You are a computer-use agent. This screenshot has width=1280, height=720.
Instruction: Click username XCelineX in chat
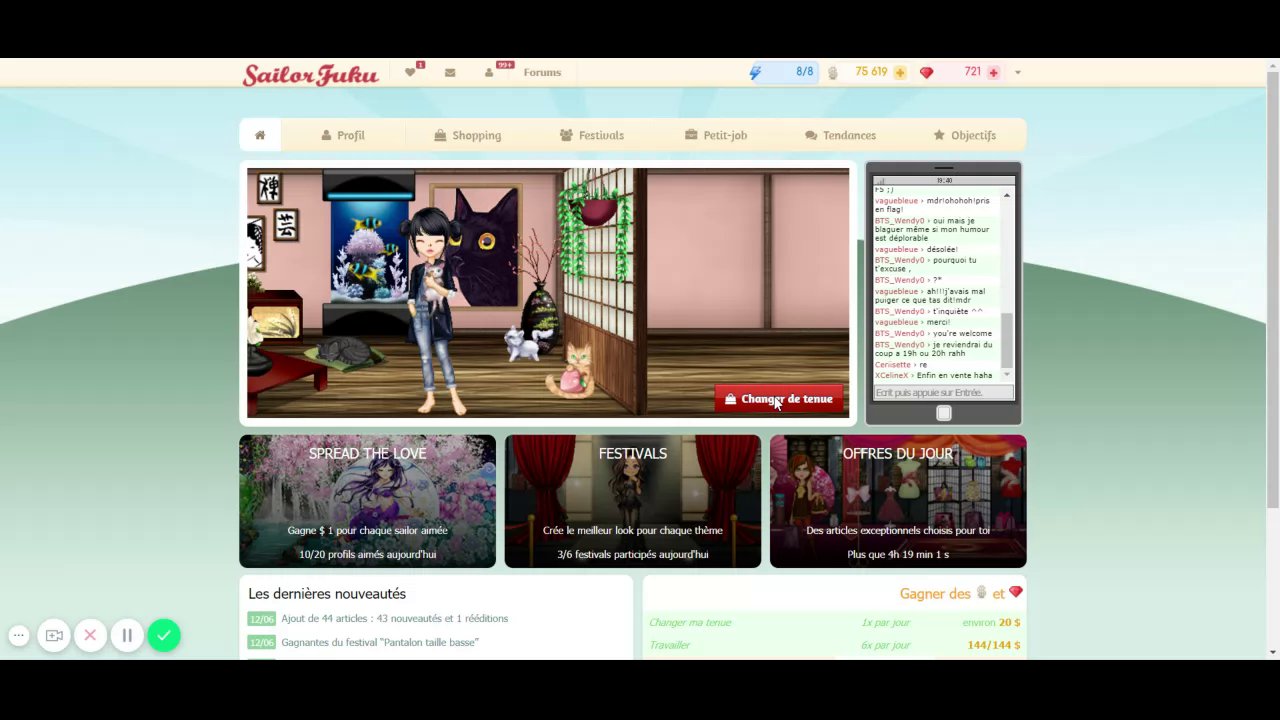(x=892, y=375)
